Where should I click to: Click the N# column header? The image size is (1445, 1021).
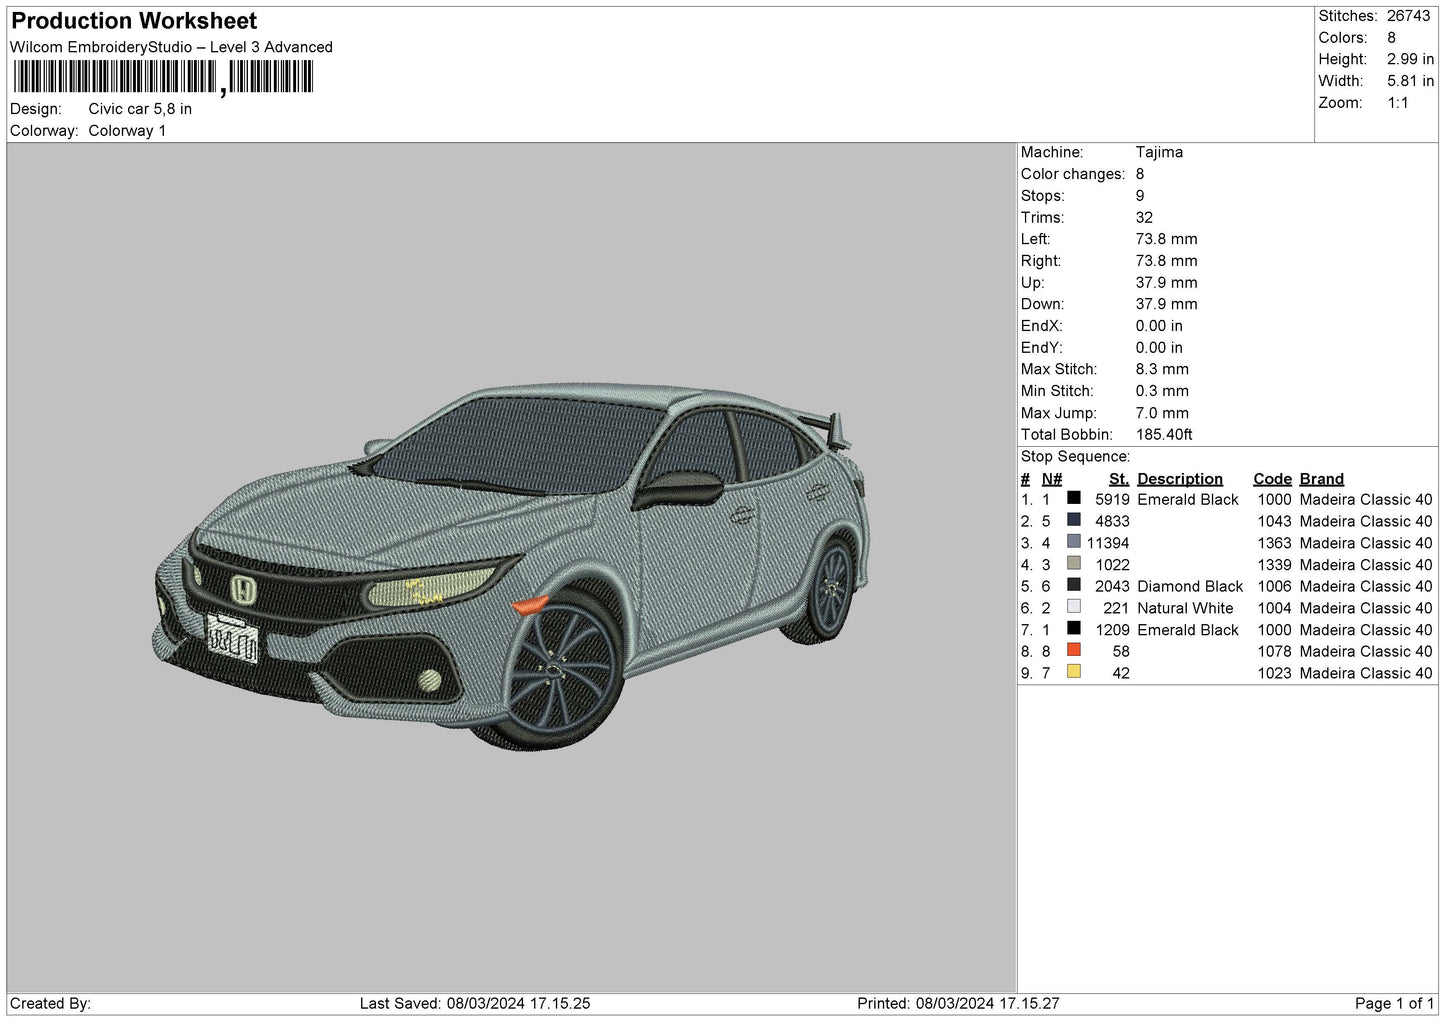pyautogui.click(x=1052, y=479)
